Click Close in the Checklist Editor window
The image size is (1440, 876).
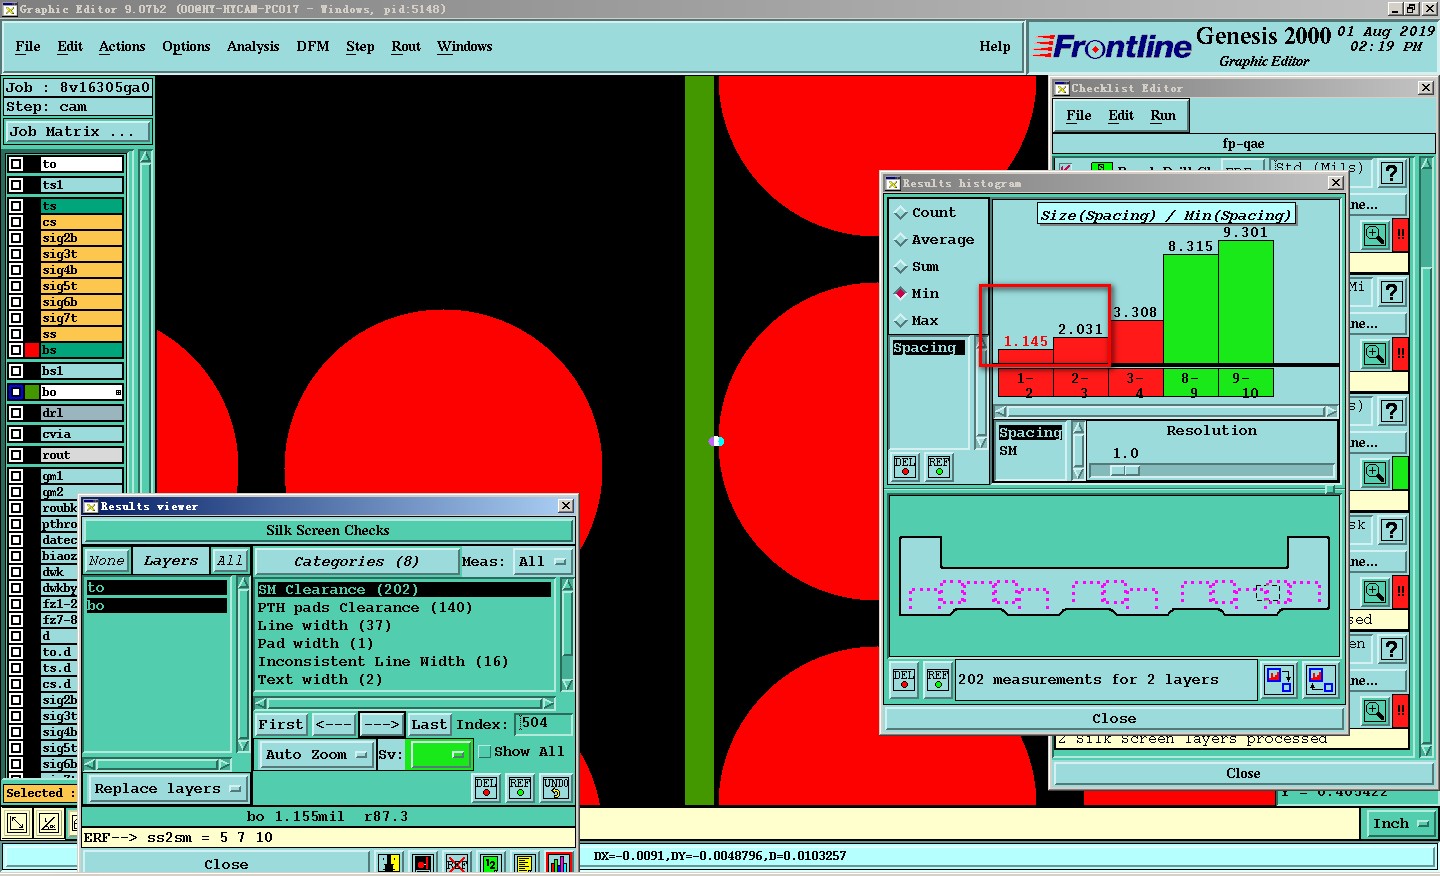click(1243, 773)
